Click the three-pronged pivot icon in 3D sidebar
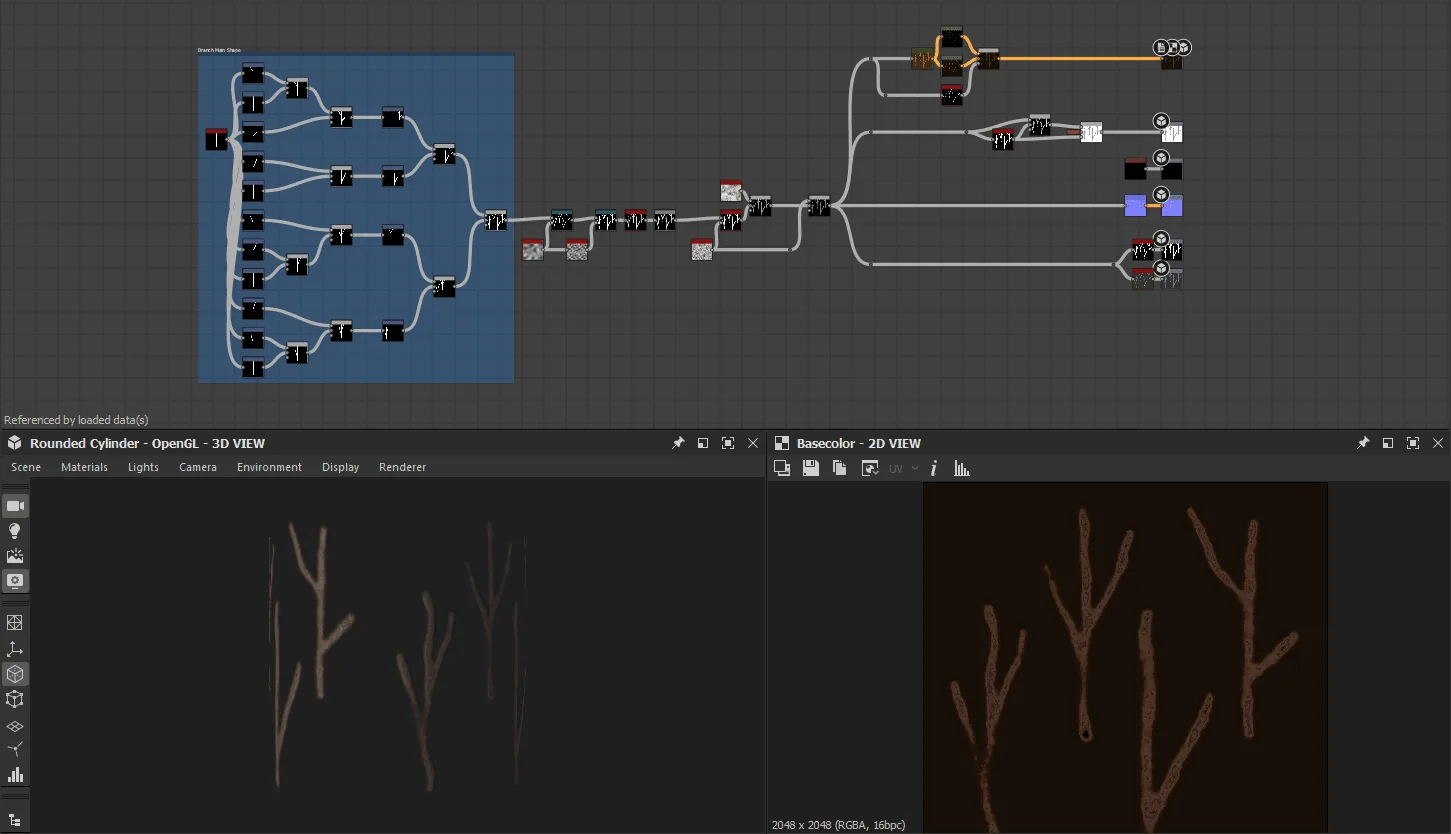The width and height of the screenshot is (1451, 834). [x=15, y=750]
